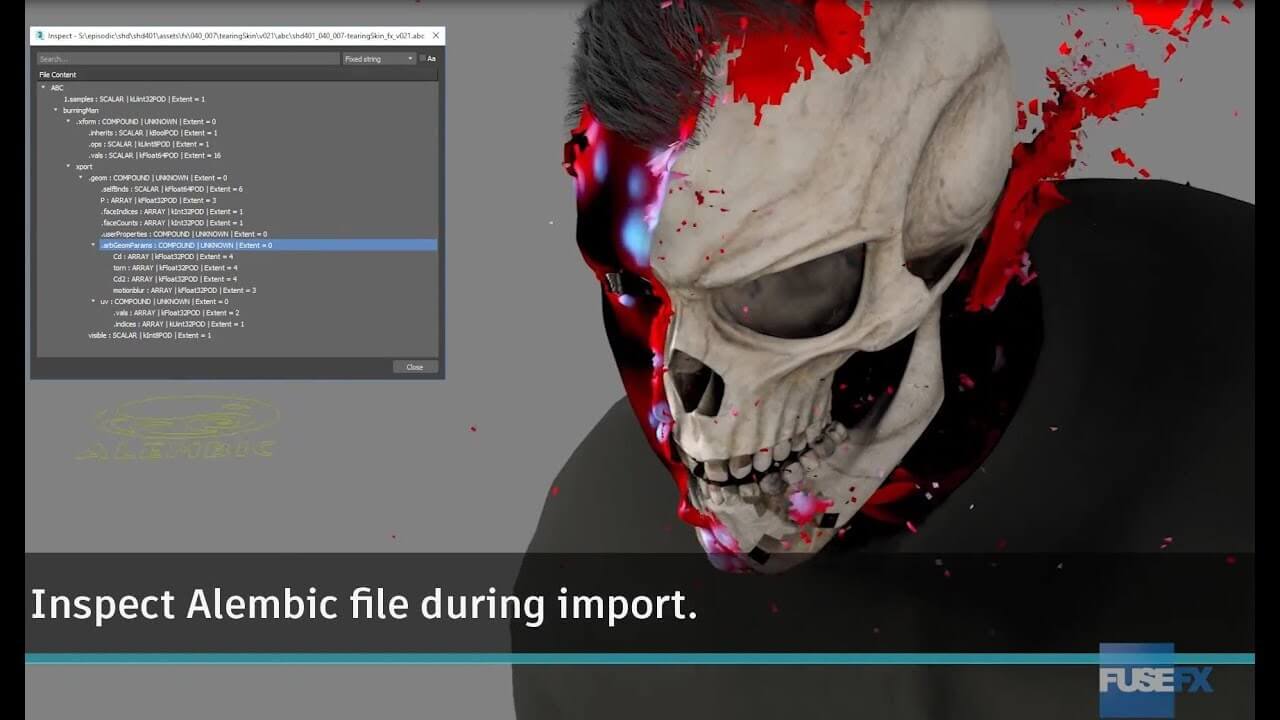Click the Close button in Inspect dialog

414,367
